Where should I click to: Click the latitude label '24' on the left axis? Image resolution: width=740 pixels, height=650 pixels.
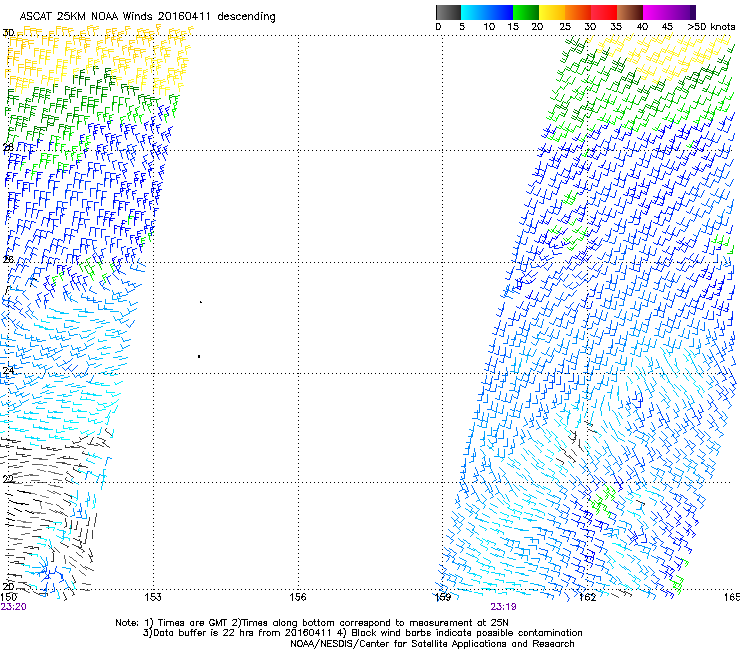[8, 370]
